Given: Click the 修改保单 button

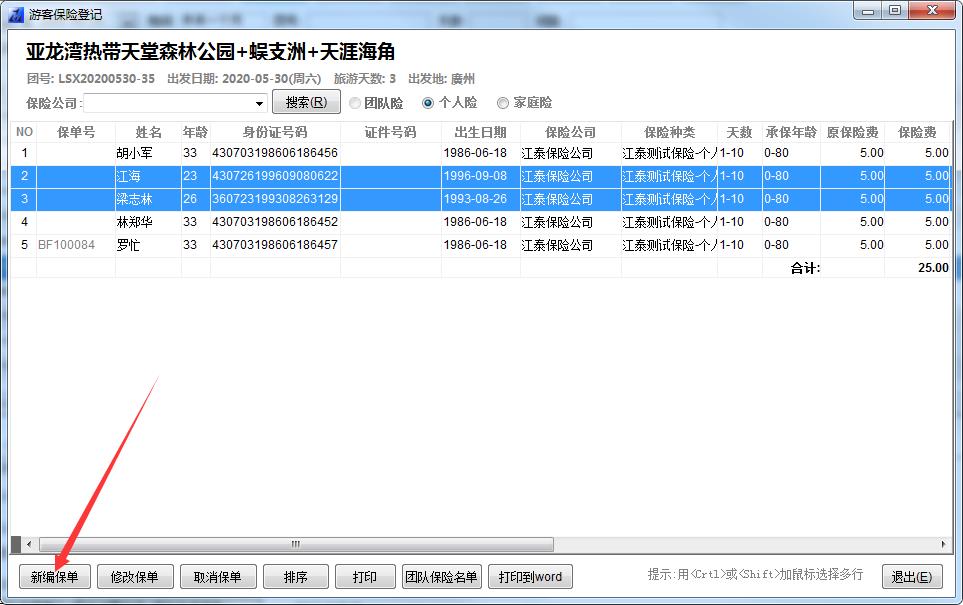Looking at the screenshot, I should [135, 577].
